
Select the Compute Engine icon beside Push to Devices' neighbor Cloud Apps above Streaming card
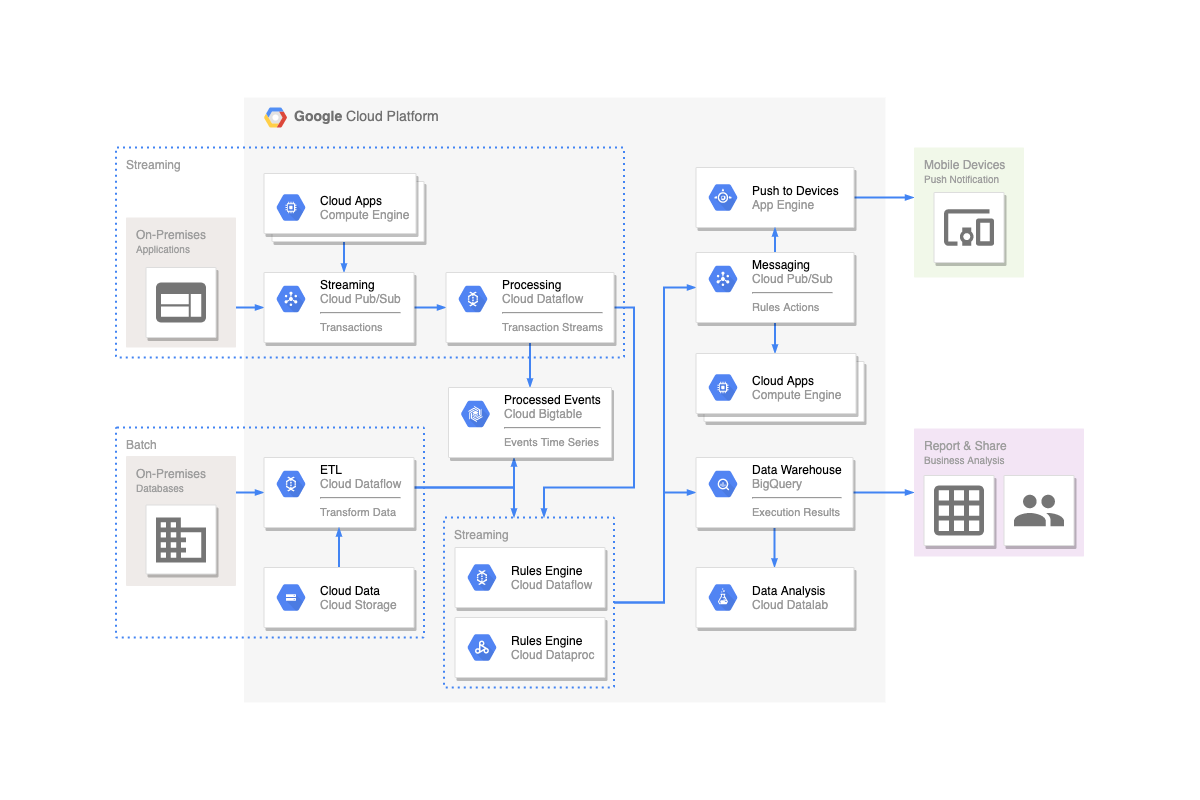291,207
